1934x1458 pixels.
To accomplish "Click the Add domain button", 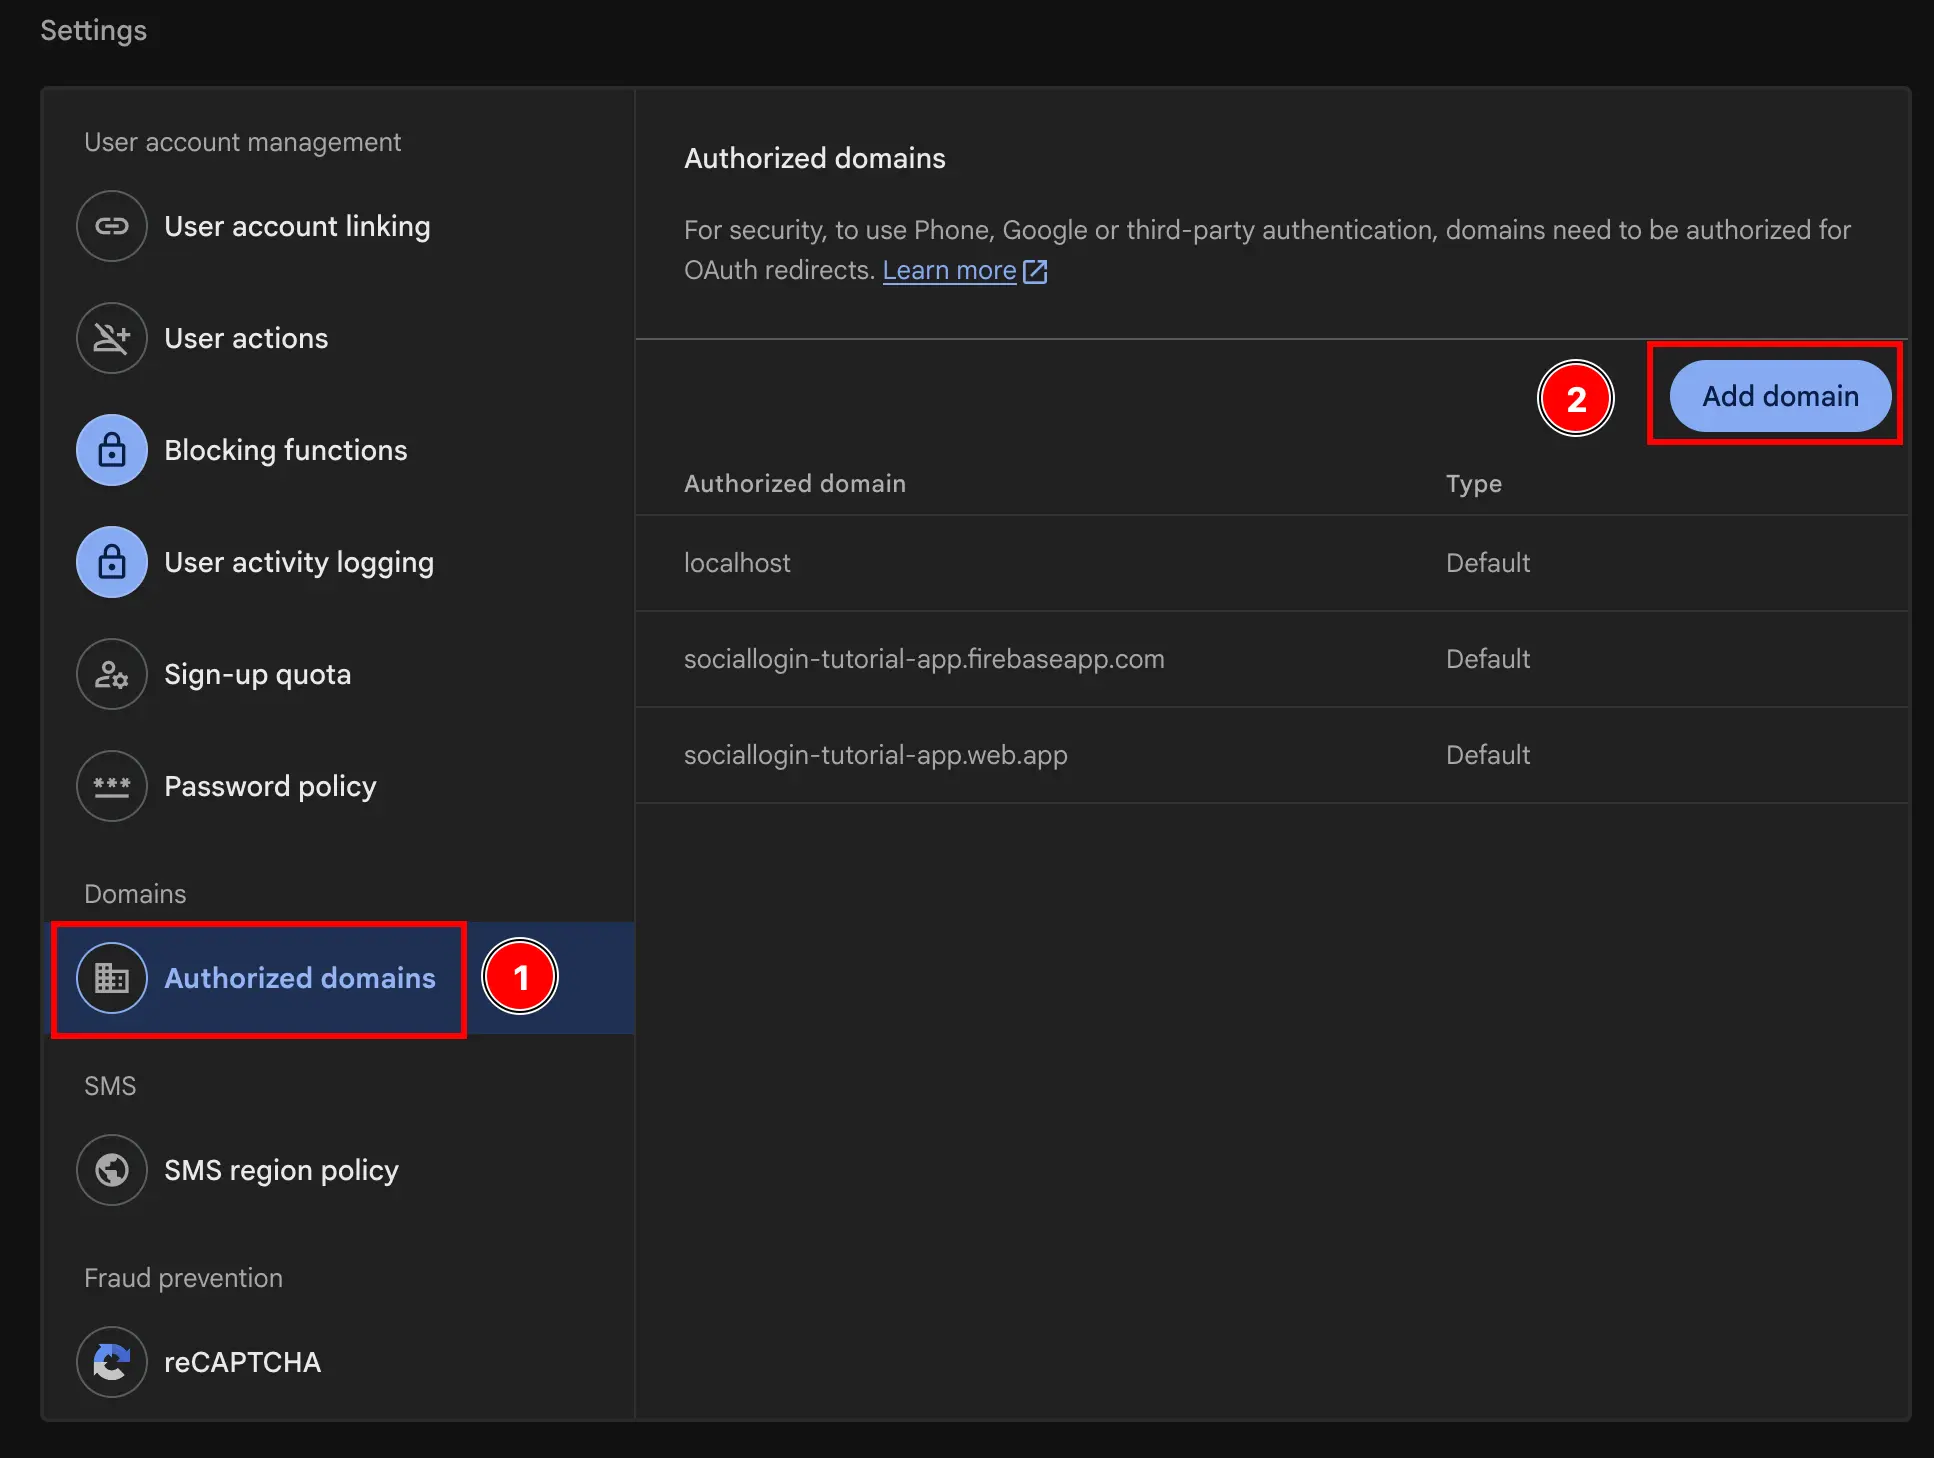I will [x=1779, y=396].
